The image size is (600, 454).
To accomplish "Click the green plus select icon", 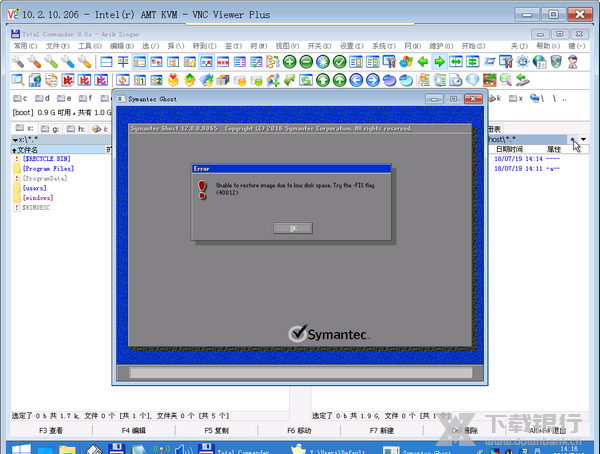I will (x=290, y=62).
